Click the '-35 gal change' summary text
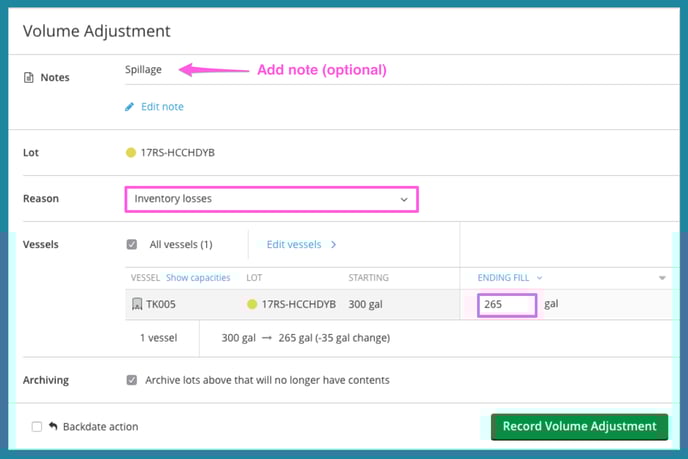Screen dimensions: 688x459 pyautogui.click(x=353, y=338)
